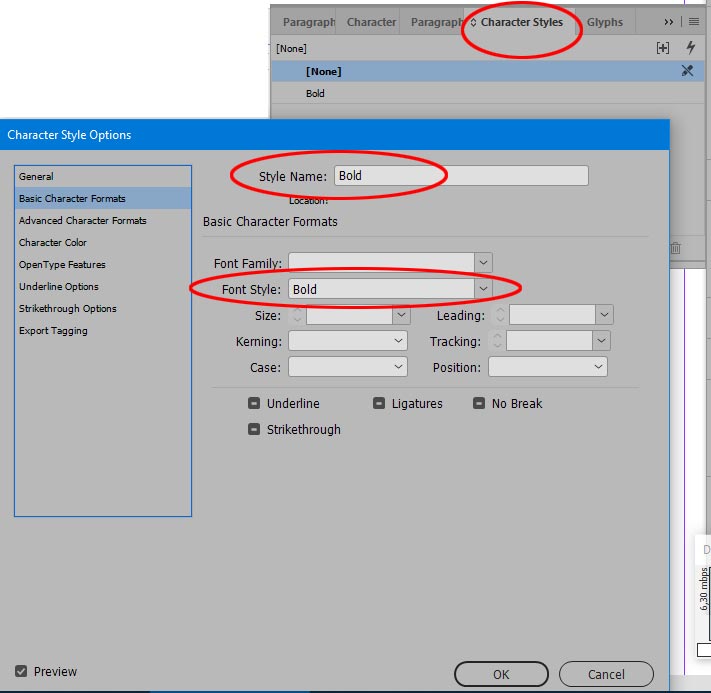Click the OK button
Image resolution: width=711 pixels, height=693 pixels.
point(501,674)
